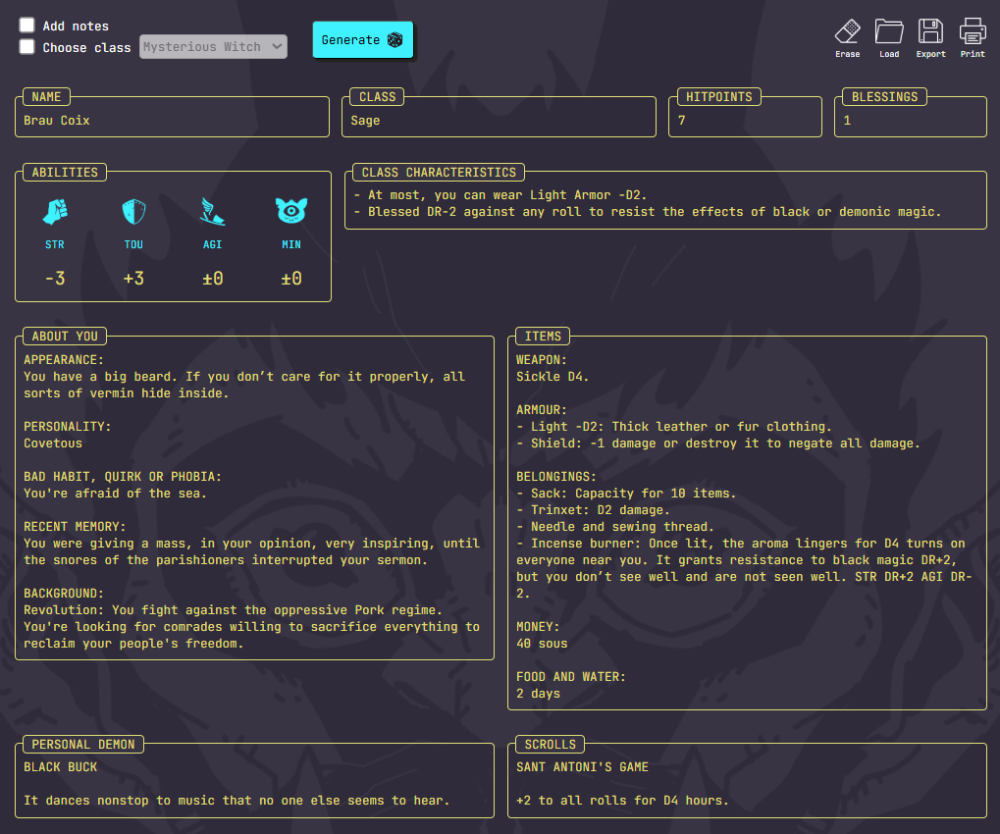Click the Print printer icon

pyautogui.click(x=973, y=31)
